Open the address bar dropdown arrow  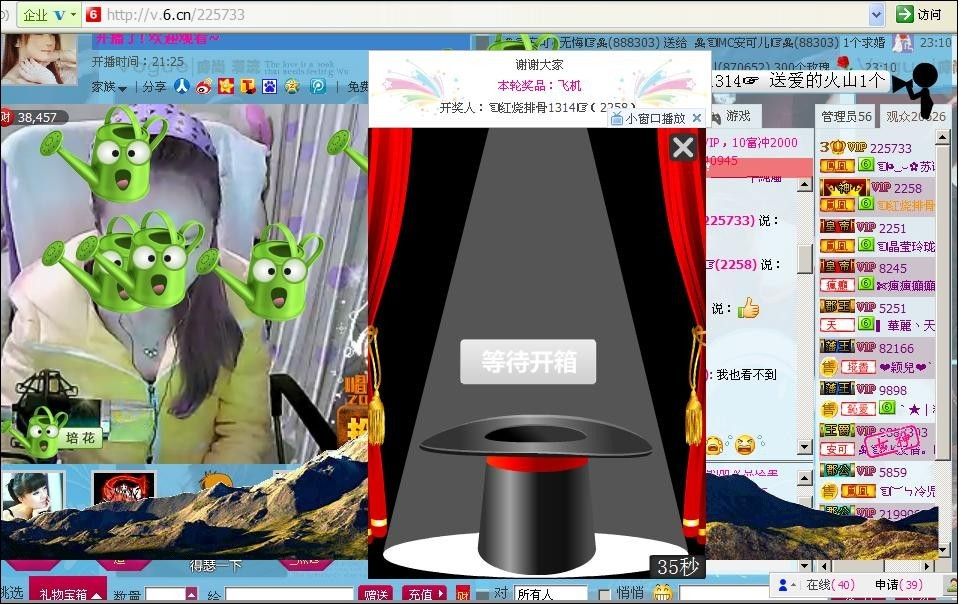[x=876, y=14]
